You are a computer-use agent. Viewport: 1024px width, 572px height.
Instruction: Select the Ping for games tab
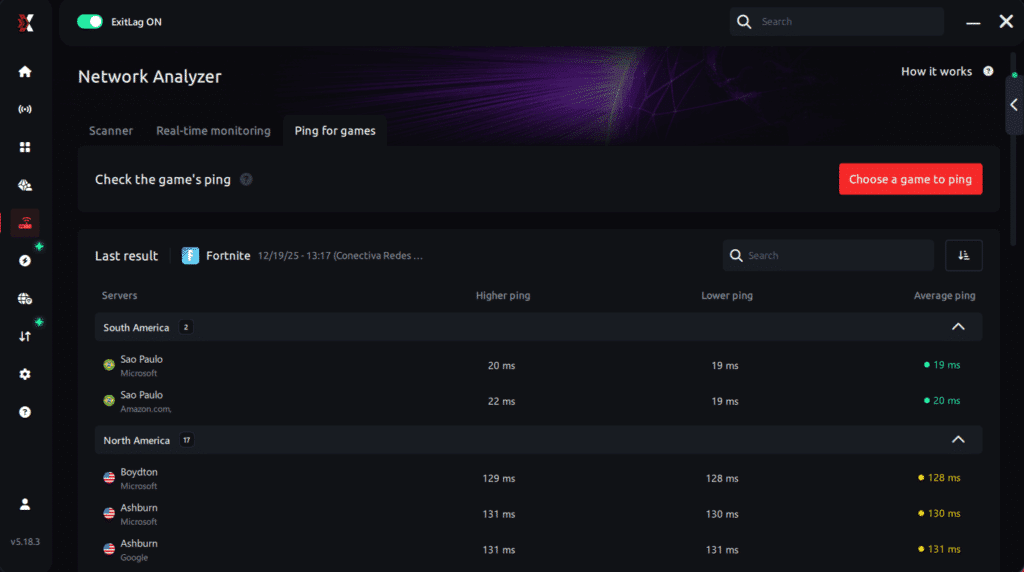(335, 131)
